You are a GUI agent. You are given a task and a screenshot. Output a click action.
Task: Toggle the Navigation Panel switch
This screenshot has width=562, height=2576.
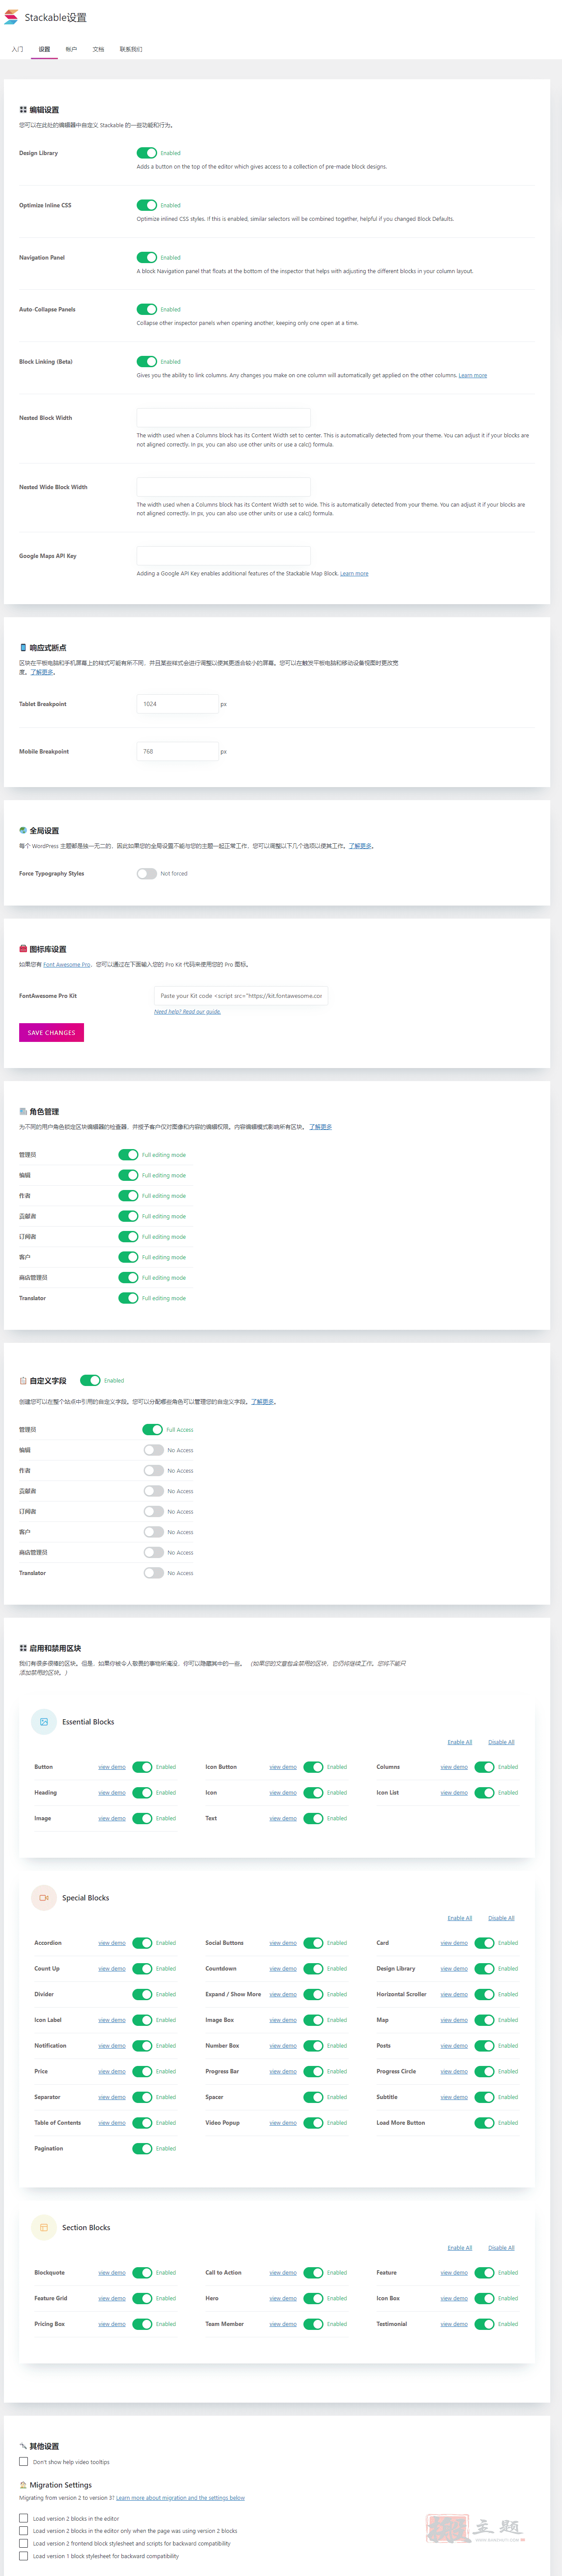[147, 257]
